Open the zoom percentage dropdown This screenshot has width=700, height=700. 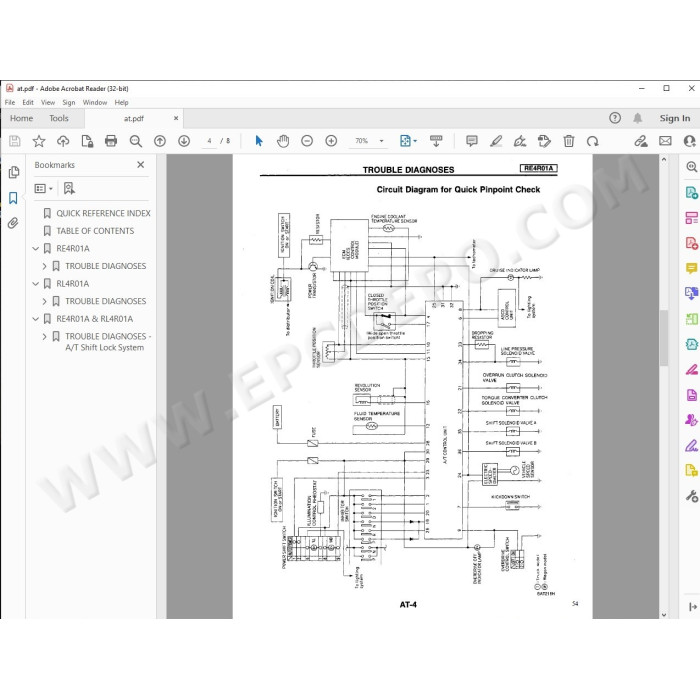pos(382,141)
